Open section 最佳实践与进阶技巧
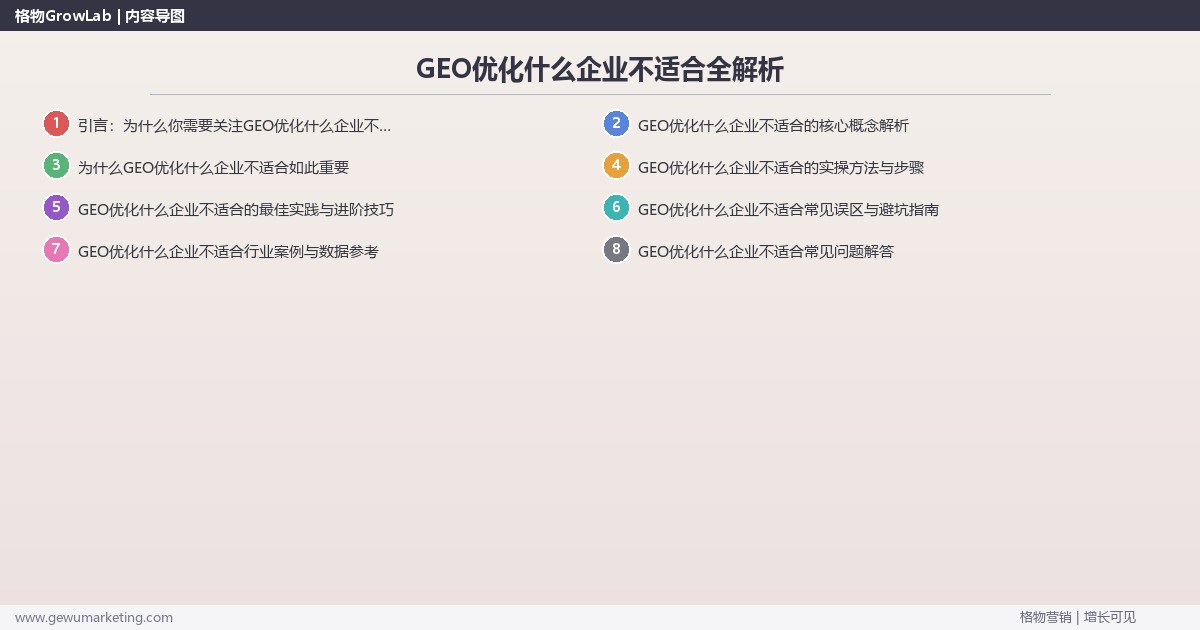The height and width of the screenshot is (630, 1200). click(x=236, y=209)
